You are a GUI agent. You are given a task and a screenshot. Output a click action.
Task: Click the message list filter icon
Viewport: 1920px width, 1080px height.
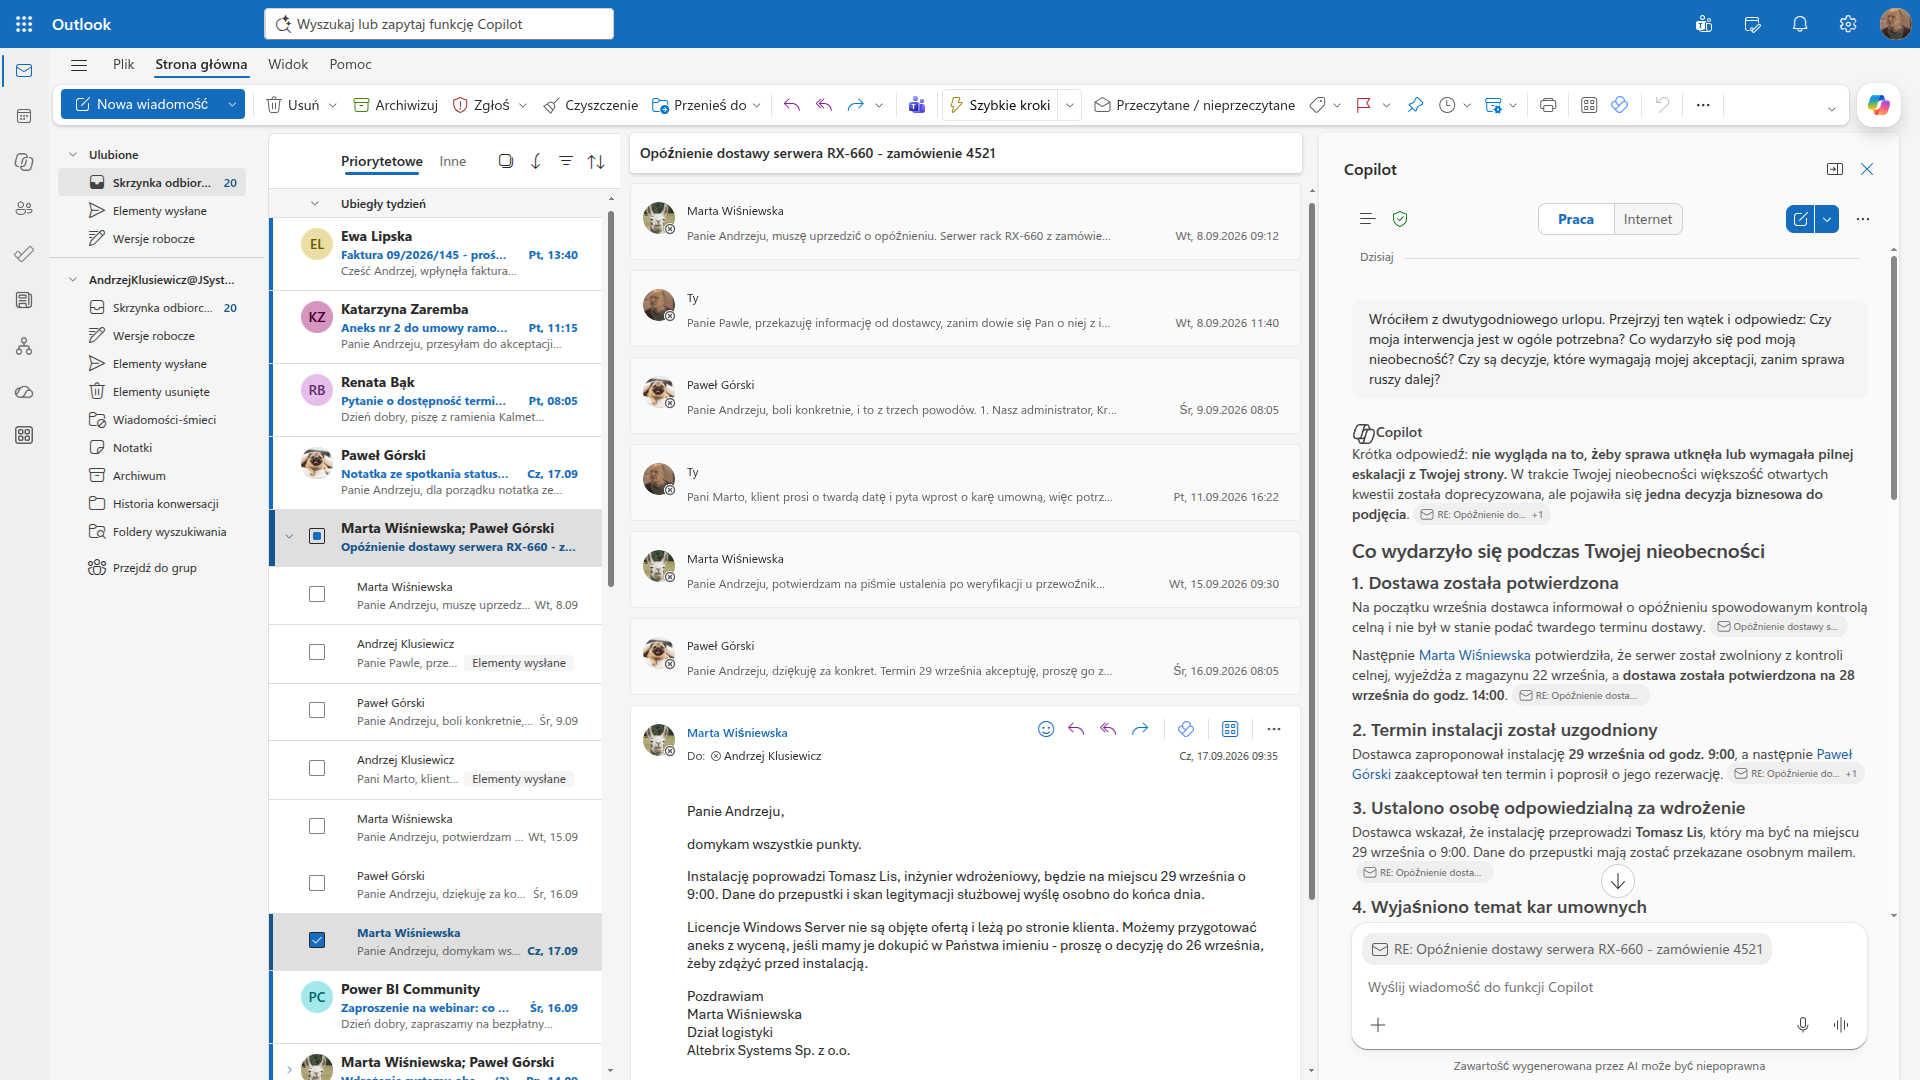click(566, 161)
